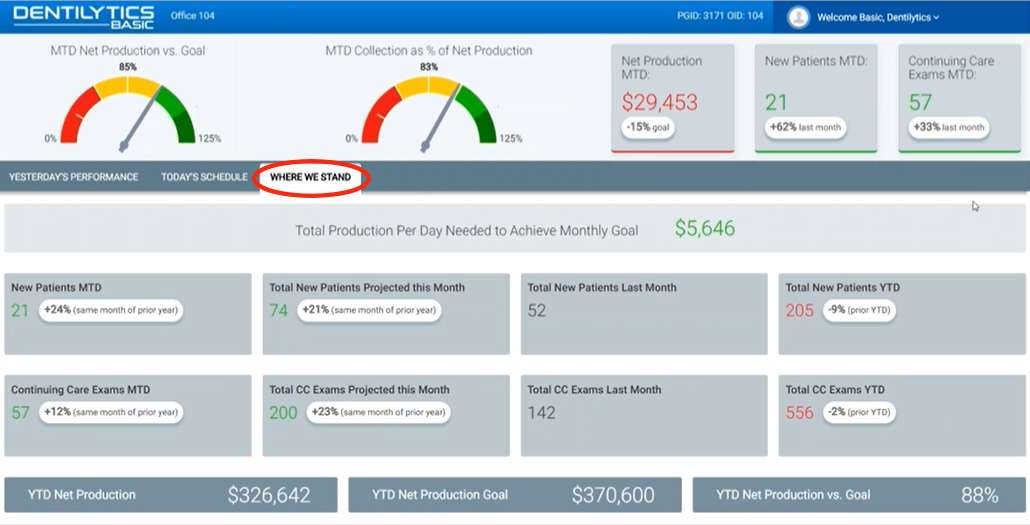Click the YTD Net Production Goal bar
The height and width of the screenshot is (525, 1030).
click(x=514, y=494)
